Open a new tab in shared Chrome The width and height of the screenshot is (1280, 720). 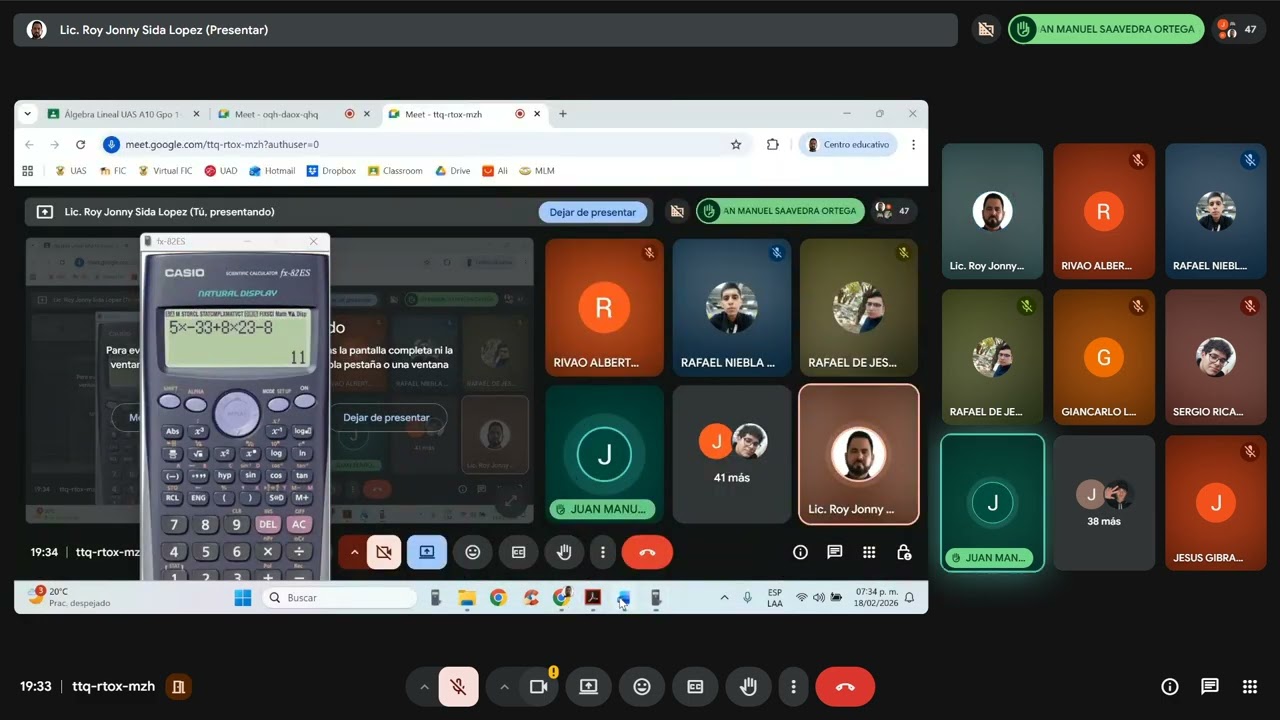click(x=563, y=114)
